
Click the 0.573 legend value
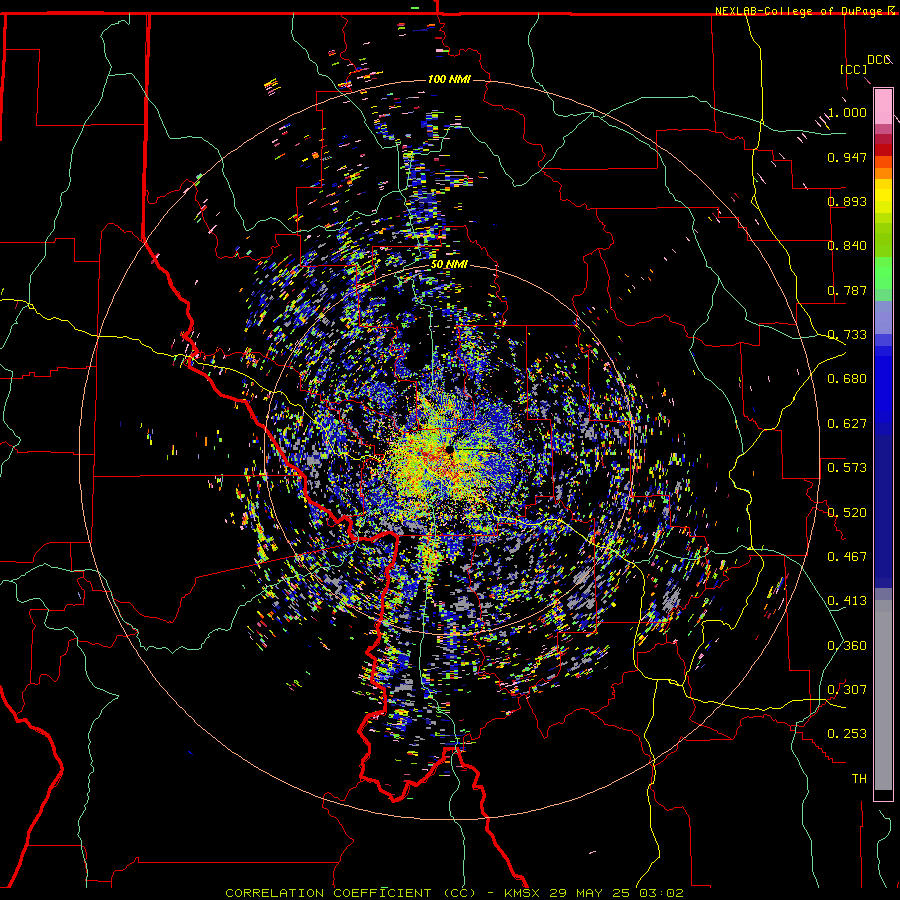[x=847, y=468]
